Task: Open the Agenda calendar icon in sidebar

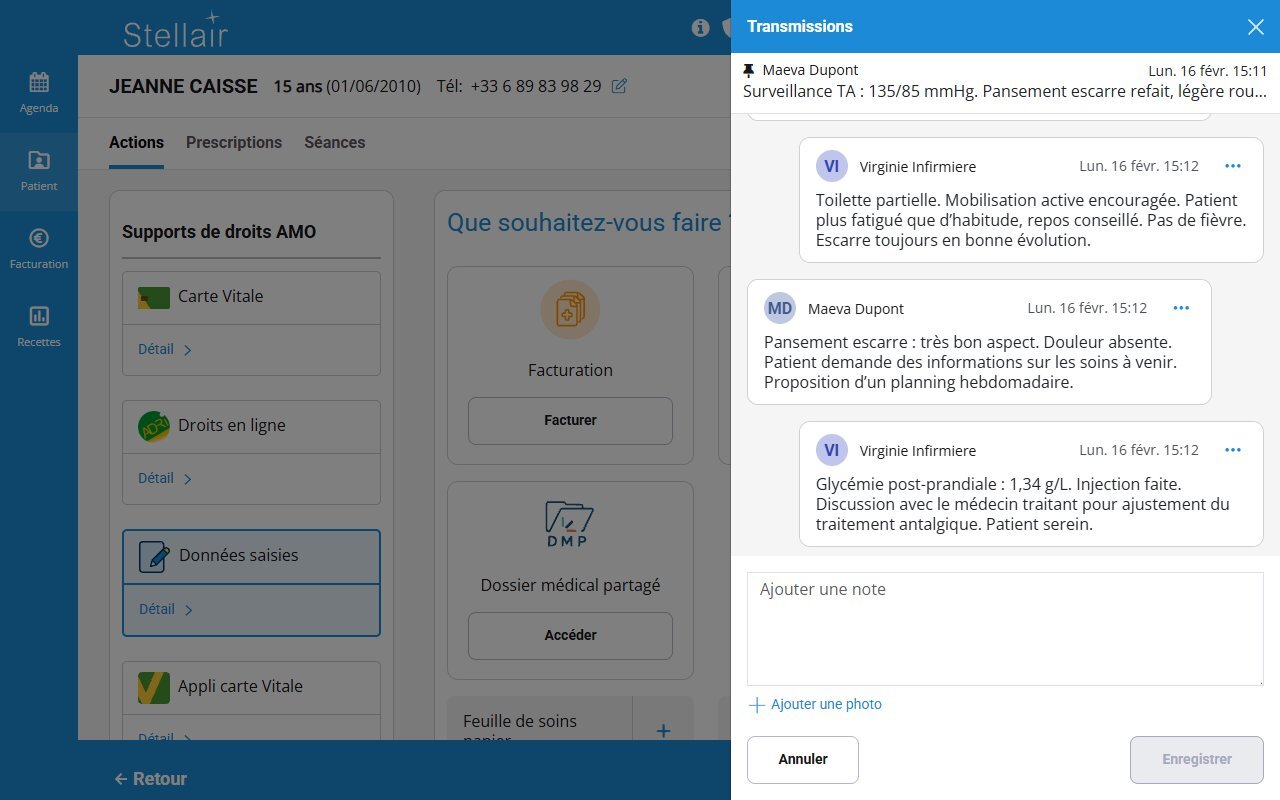Action: pyautogui.click(x=39, y=83)
